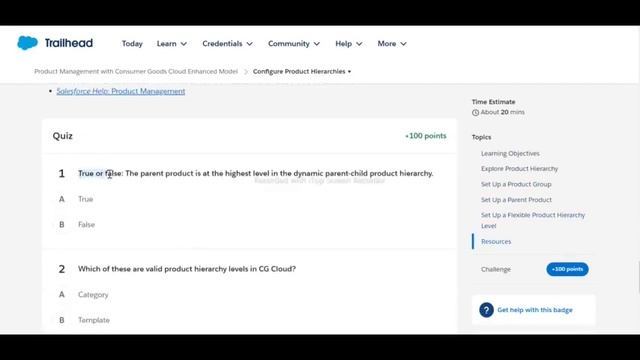
Task: Open the Today menu item
Action: click(132, 44)
